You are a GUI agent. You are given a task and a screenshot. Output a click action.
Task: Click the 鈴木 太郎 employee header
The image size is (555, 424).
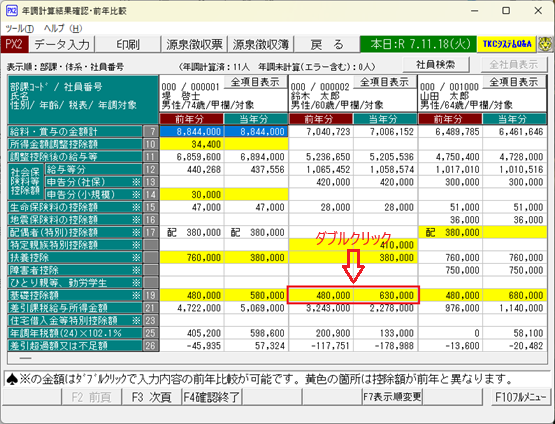tap(353, 94)
